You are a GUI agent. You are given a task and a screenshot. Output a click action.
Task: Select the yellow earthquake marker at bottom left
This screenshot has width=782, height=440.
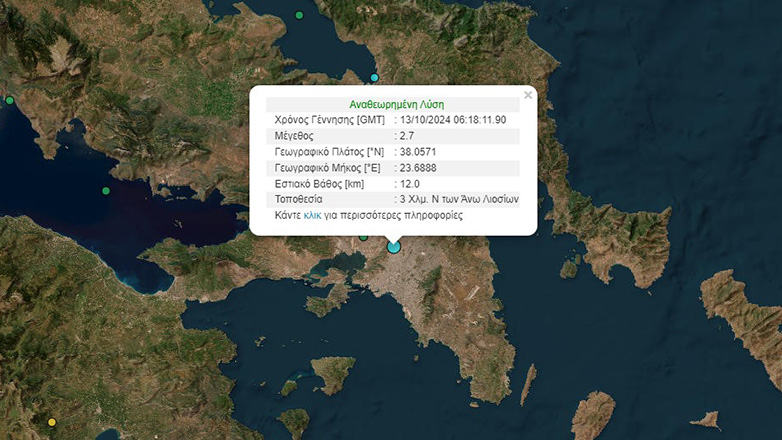tap(51, 423)
